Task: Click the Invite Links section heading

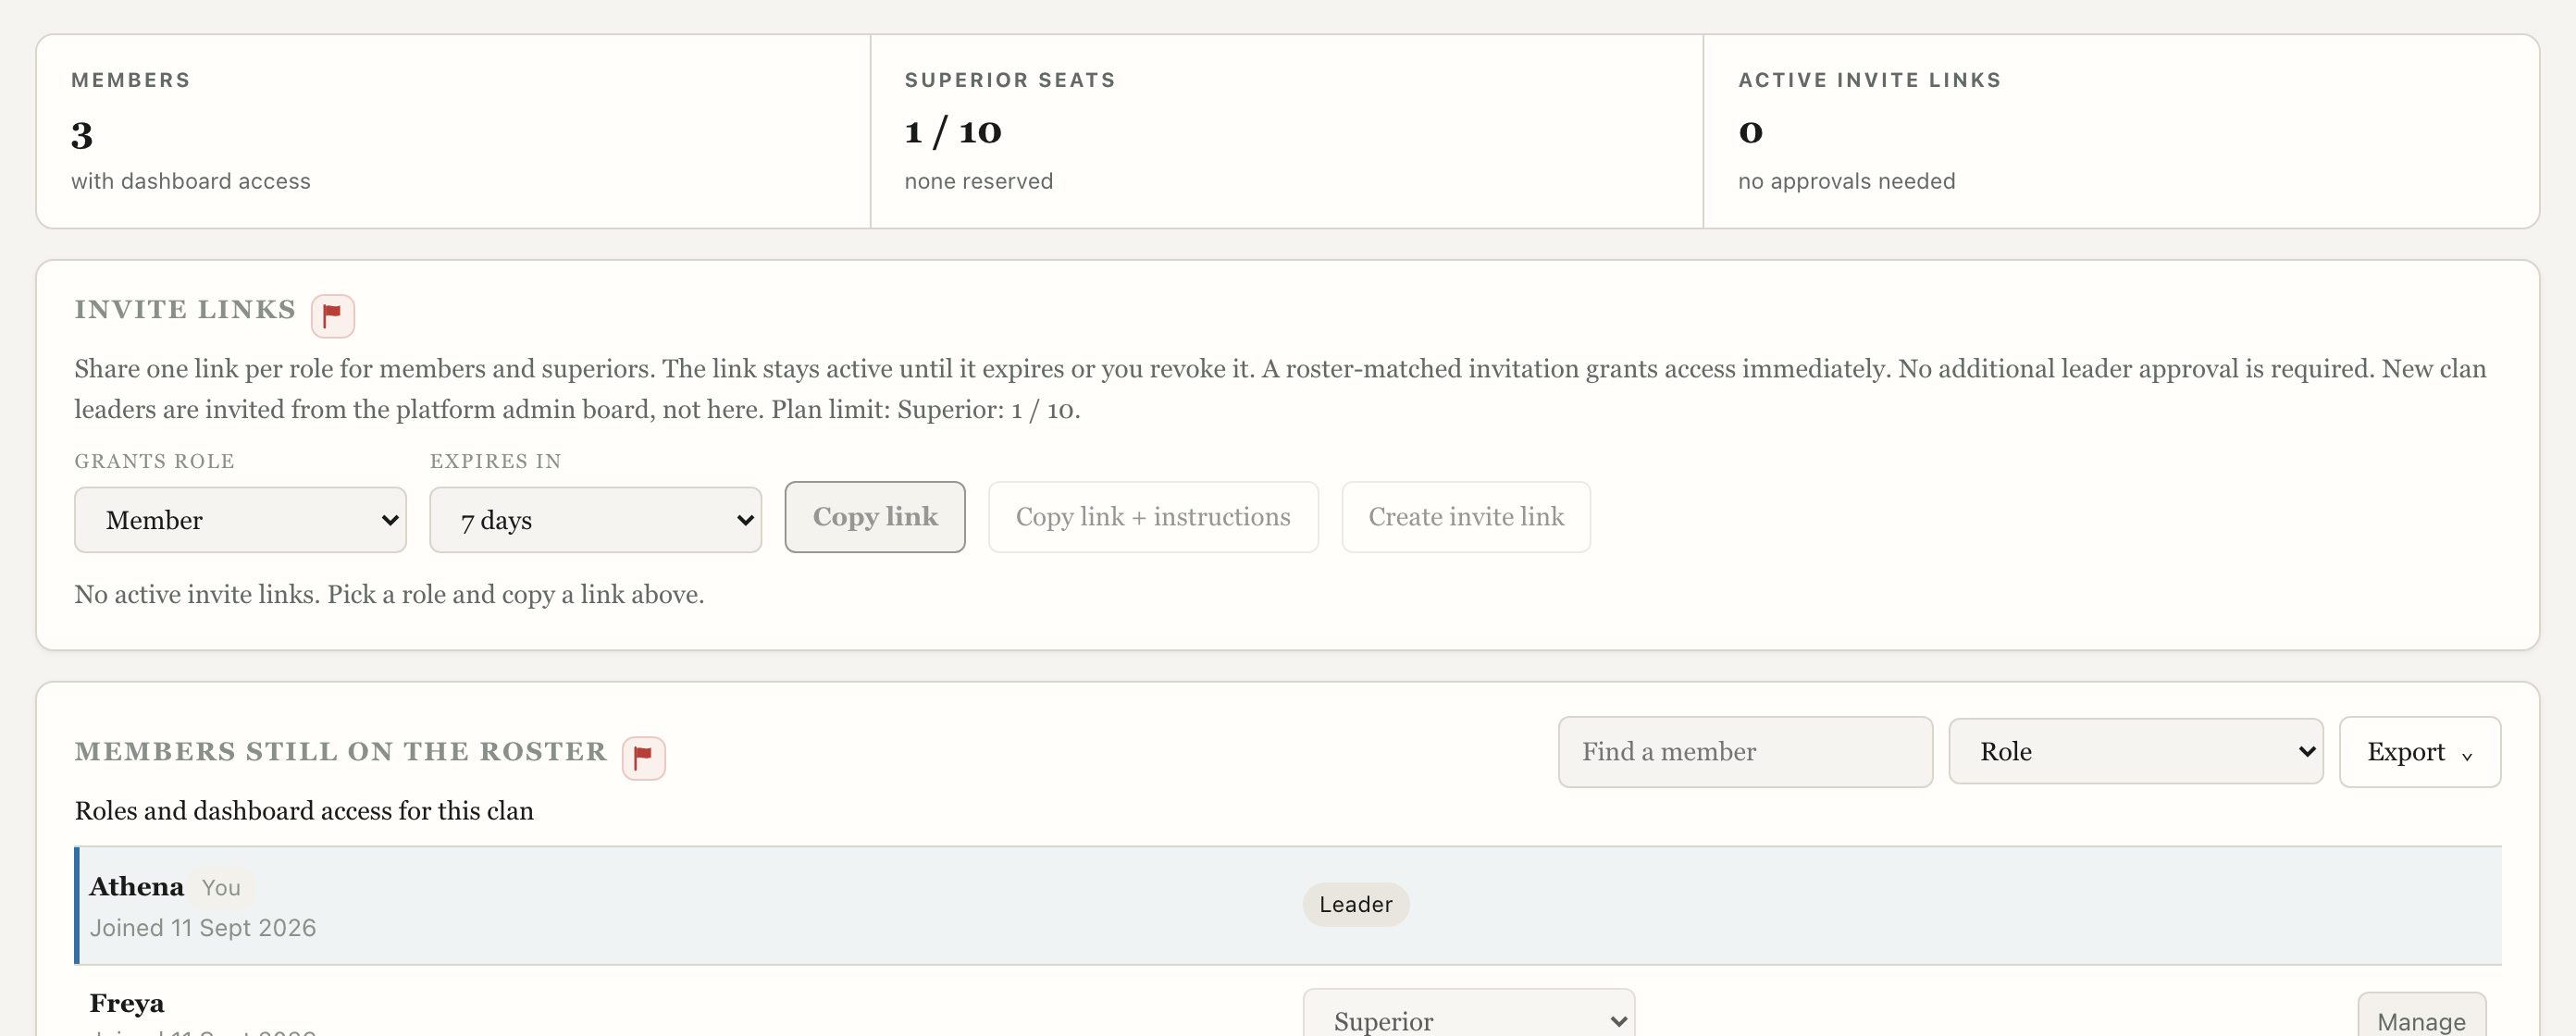Action: coord(185,310)
